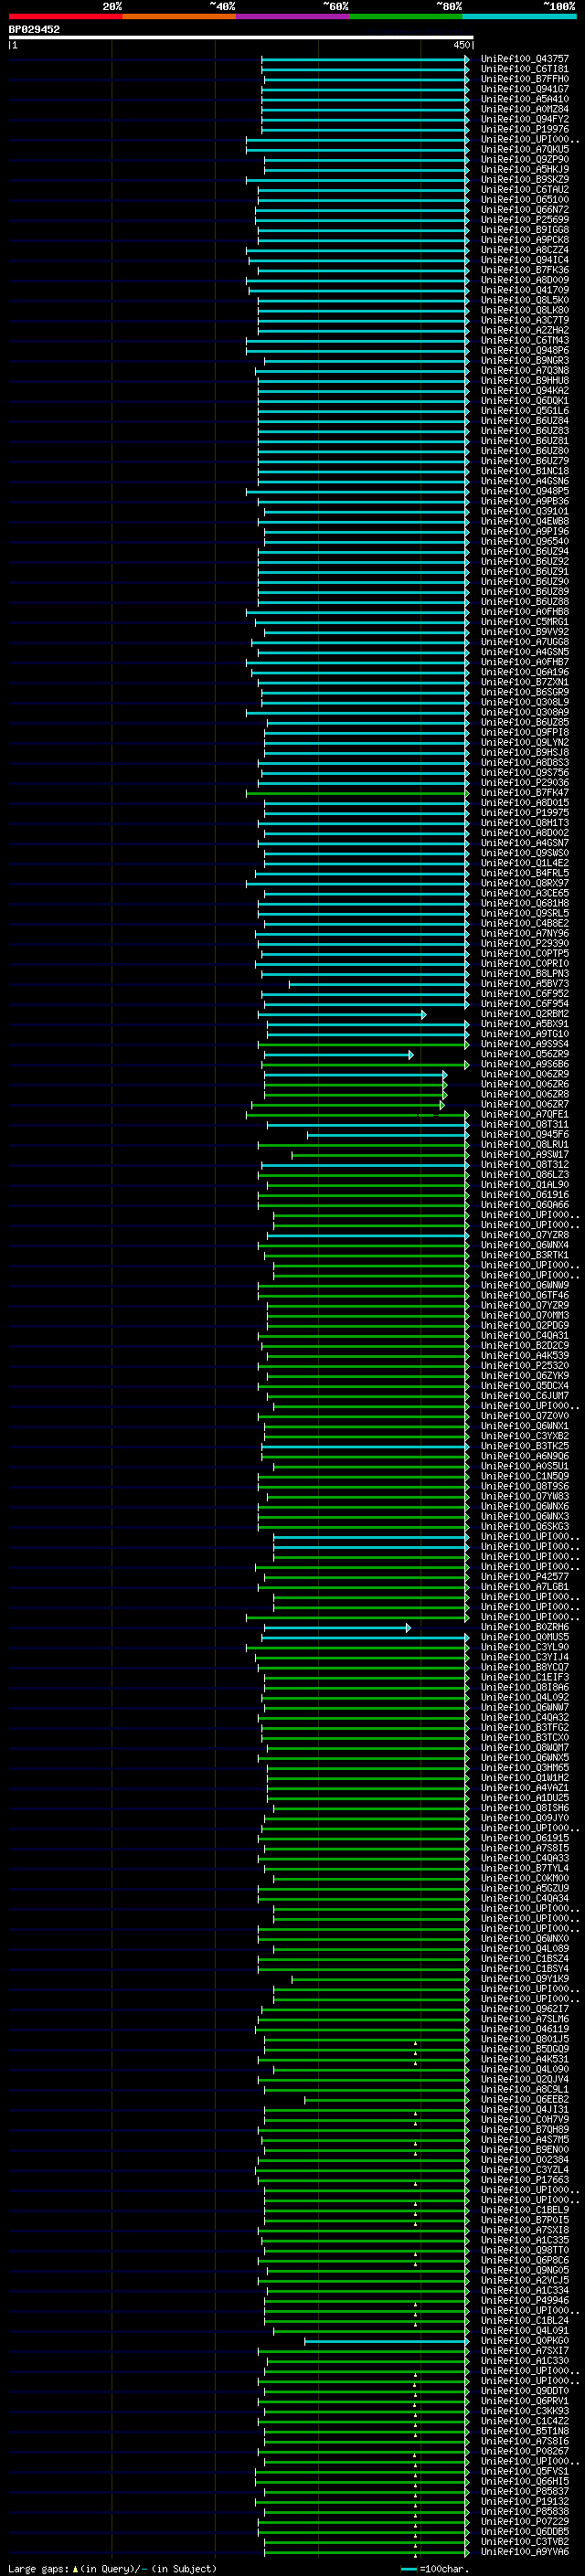This screenshot has height=2576, width=585.
Task: Click the green ~80% legend segment
Action: (406, 16)
